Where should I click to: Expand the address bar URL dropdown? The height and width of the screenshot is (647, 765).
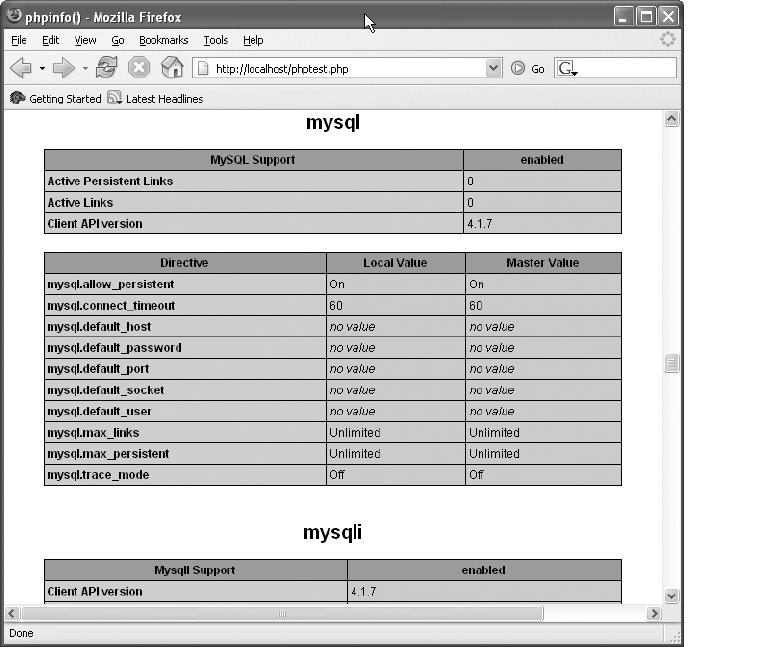[493, 68]
